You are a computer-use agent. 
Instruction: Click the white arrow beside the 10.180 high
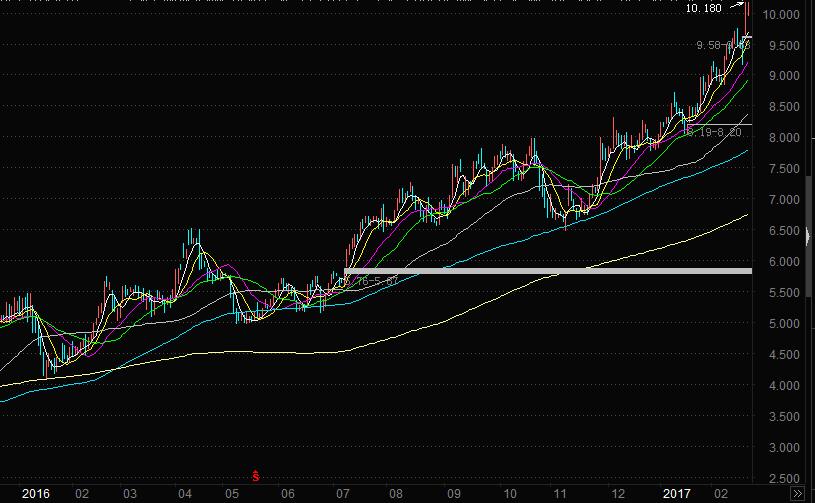pyautogui.click(x=736, y=8)
